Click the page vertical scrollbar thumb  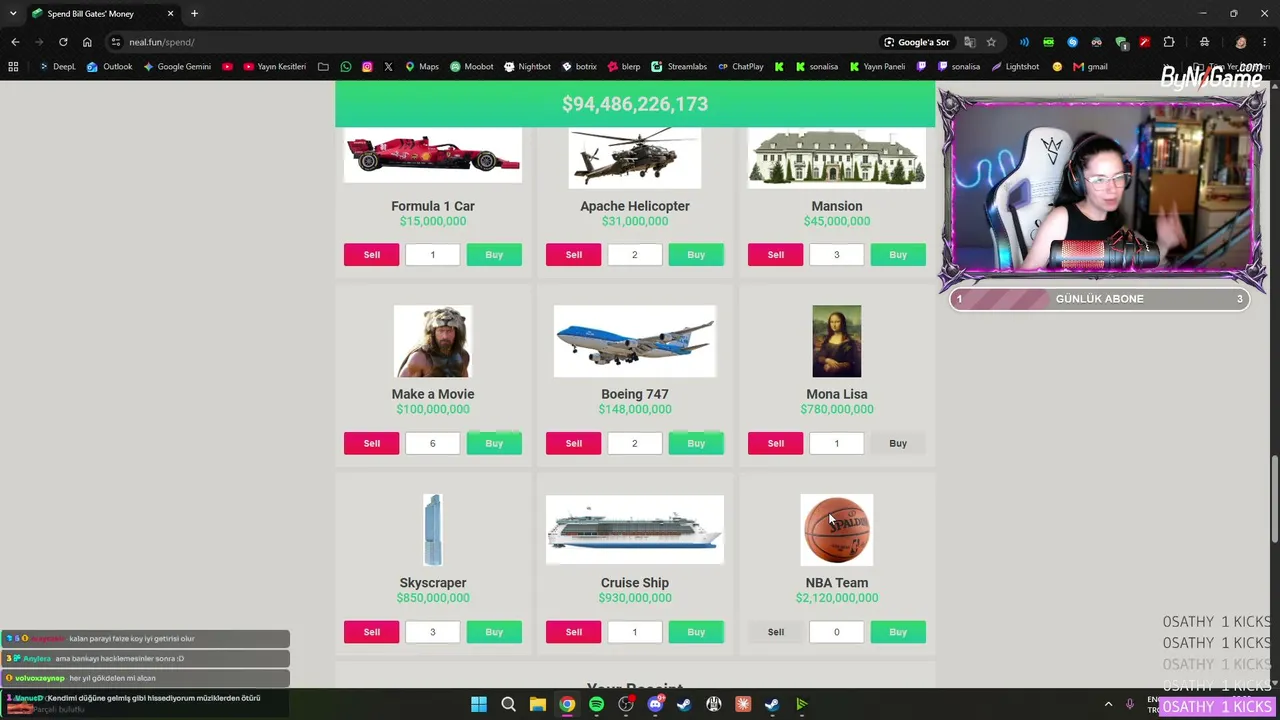point(1274,500)
